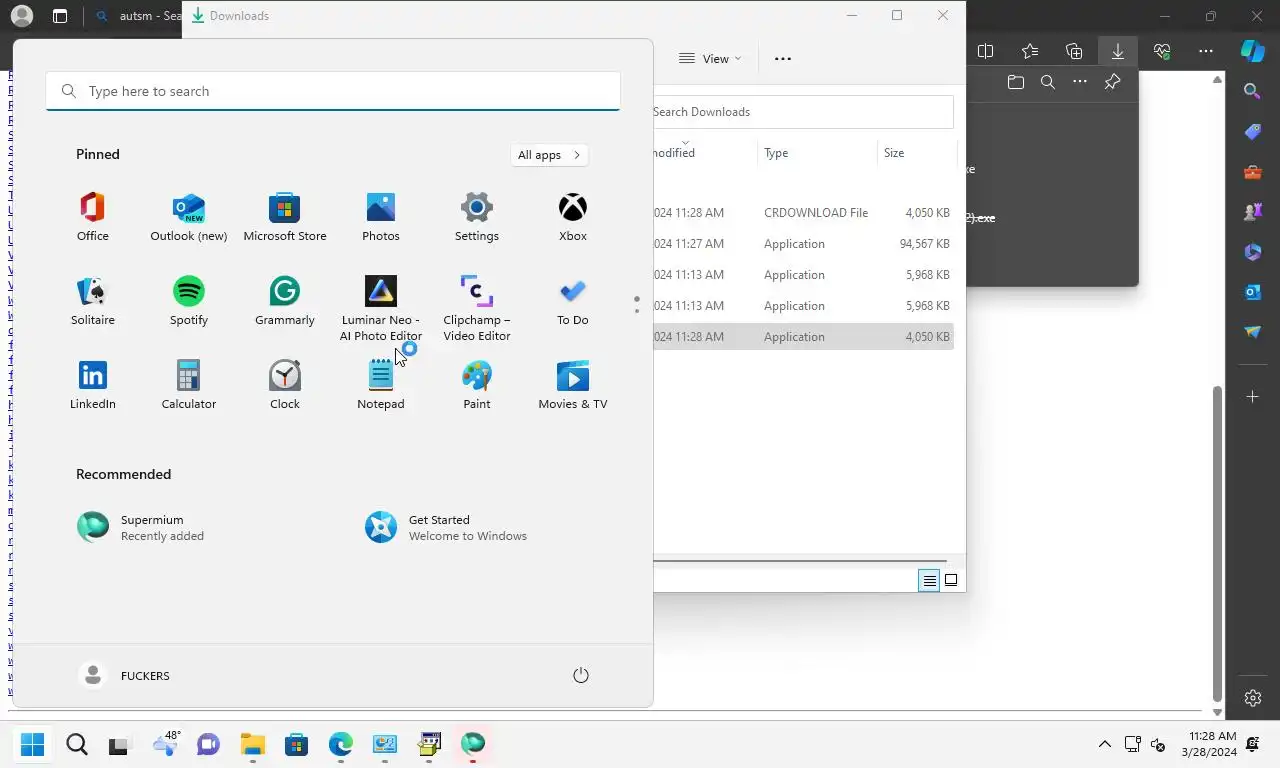Viewport: 1280px width, 768px height.
Task: Sort by Size column in Downloads window
Action: [x=917, y=153]
